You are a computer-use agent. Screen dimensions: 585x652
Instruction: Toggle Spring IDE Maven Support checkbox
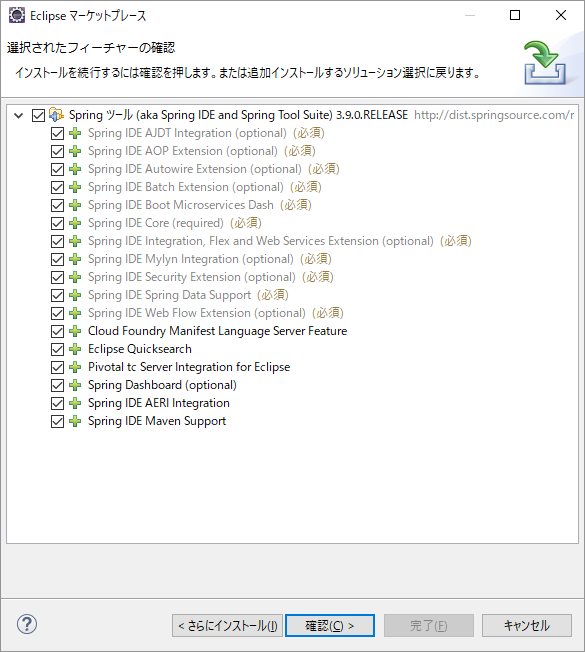[57, 421]
